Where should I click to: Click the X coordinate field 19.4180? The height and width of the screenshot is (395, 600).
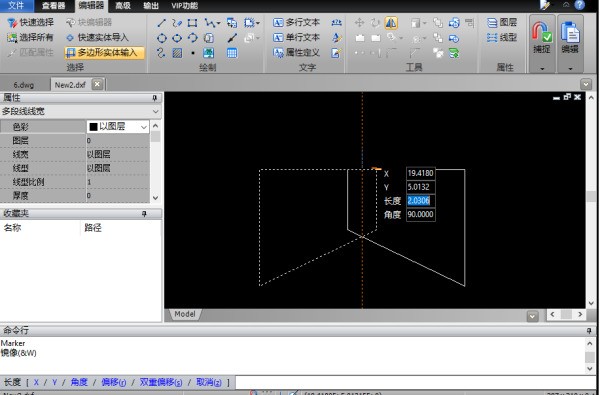(x=421, y=173)
